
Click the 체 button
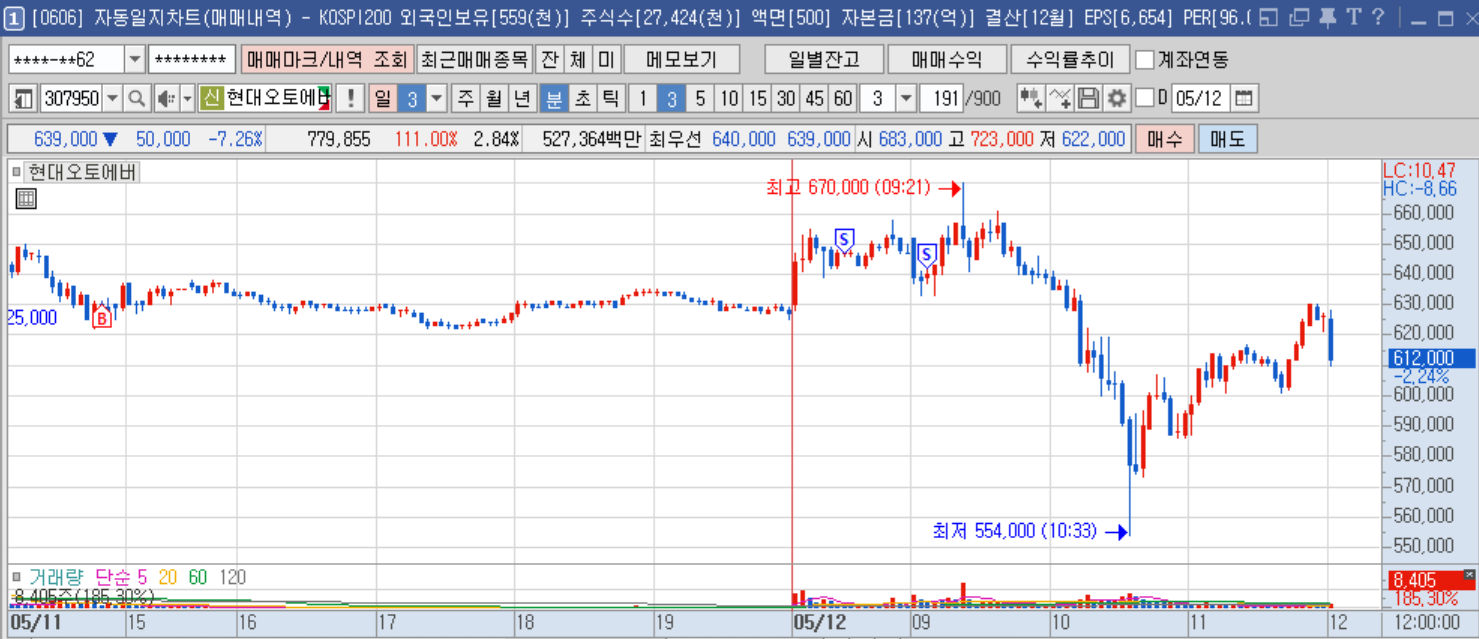pyautogui.click(x=578, y=59)
